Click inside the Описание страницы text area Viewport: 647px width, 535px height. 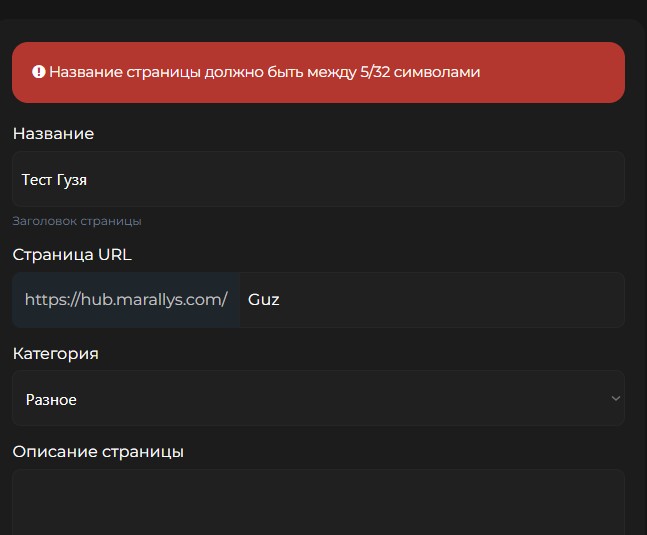pos(318,502)
